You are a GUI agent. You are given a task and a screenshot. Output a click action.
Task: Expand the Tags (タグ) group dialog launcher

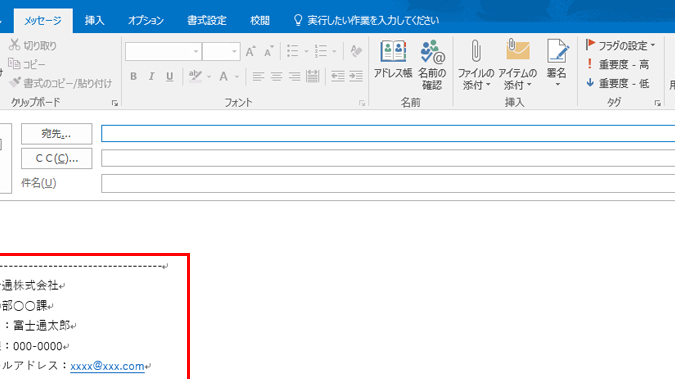point(657,103)
